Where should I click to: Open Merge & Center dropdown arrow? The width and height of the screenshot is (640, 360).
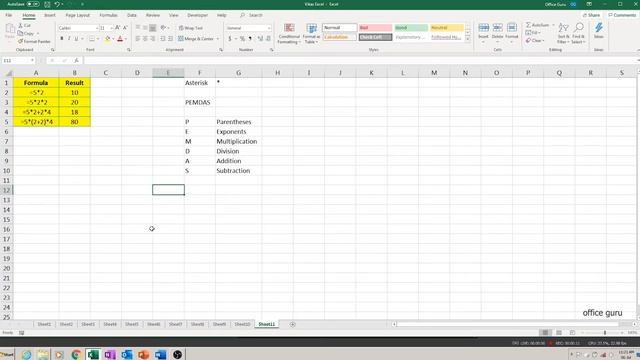(x=218, y=39)
